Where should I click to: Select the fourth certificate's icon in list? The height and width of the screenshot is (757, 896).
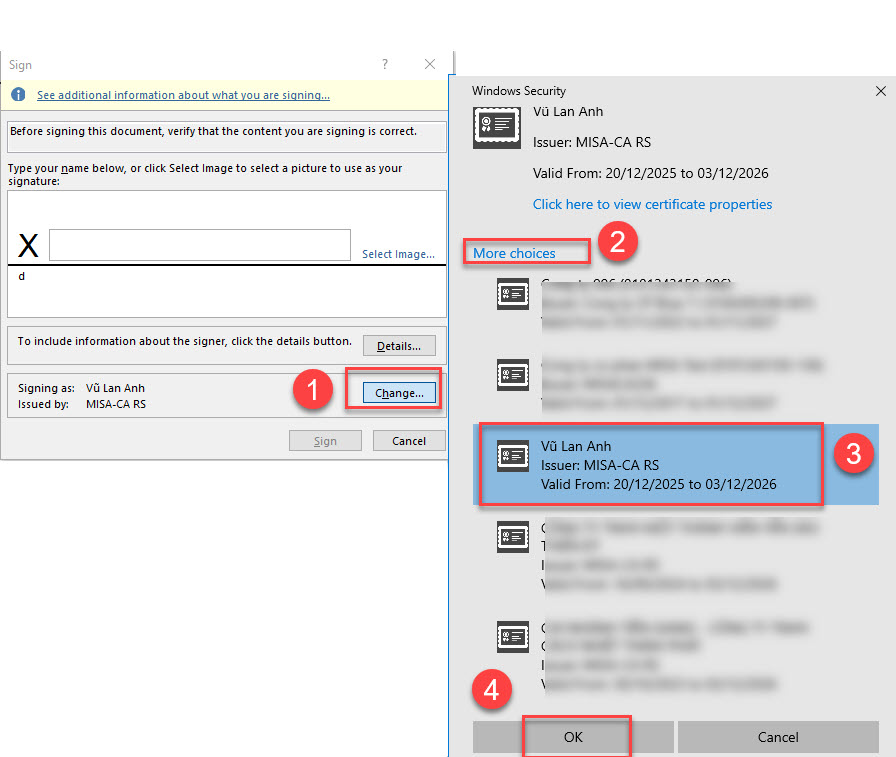(x=512, y=537)
